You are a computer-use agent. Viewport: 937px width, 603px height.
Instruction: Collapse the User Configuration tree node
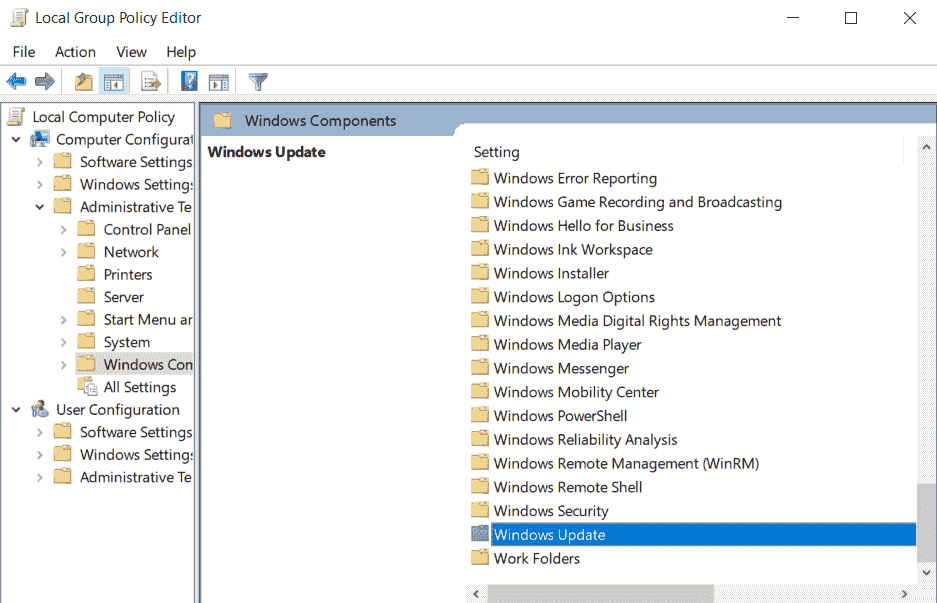16,410
